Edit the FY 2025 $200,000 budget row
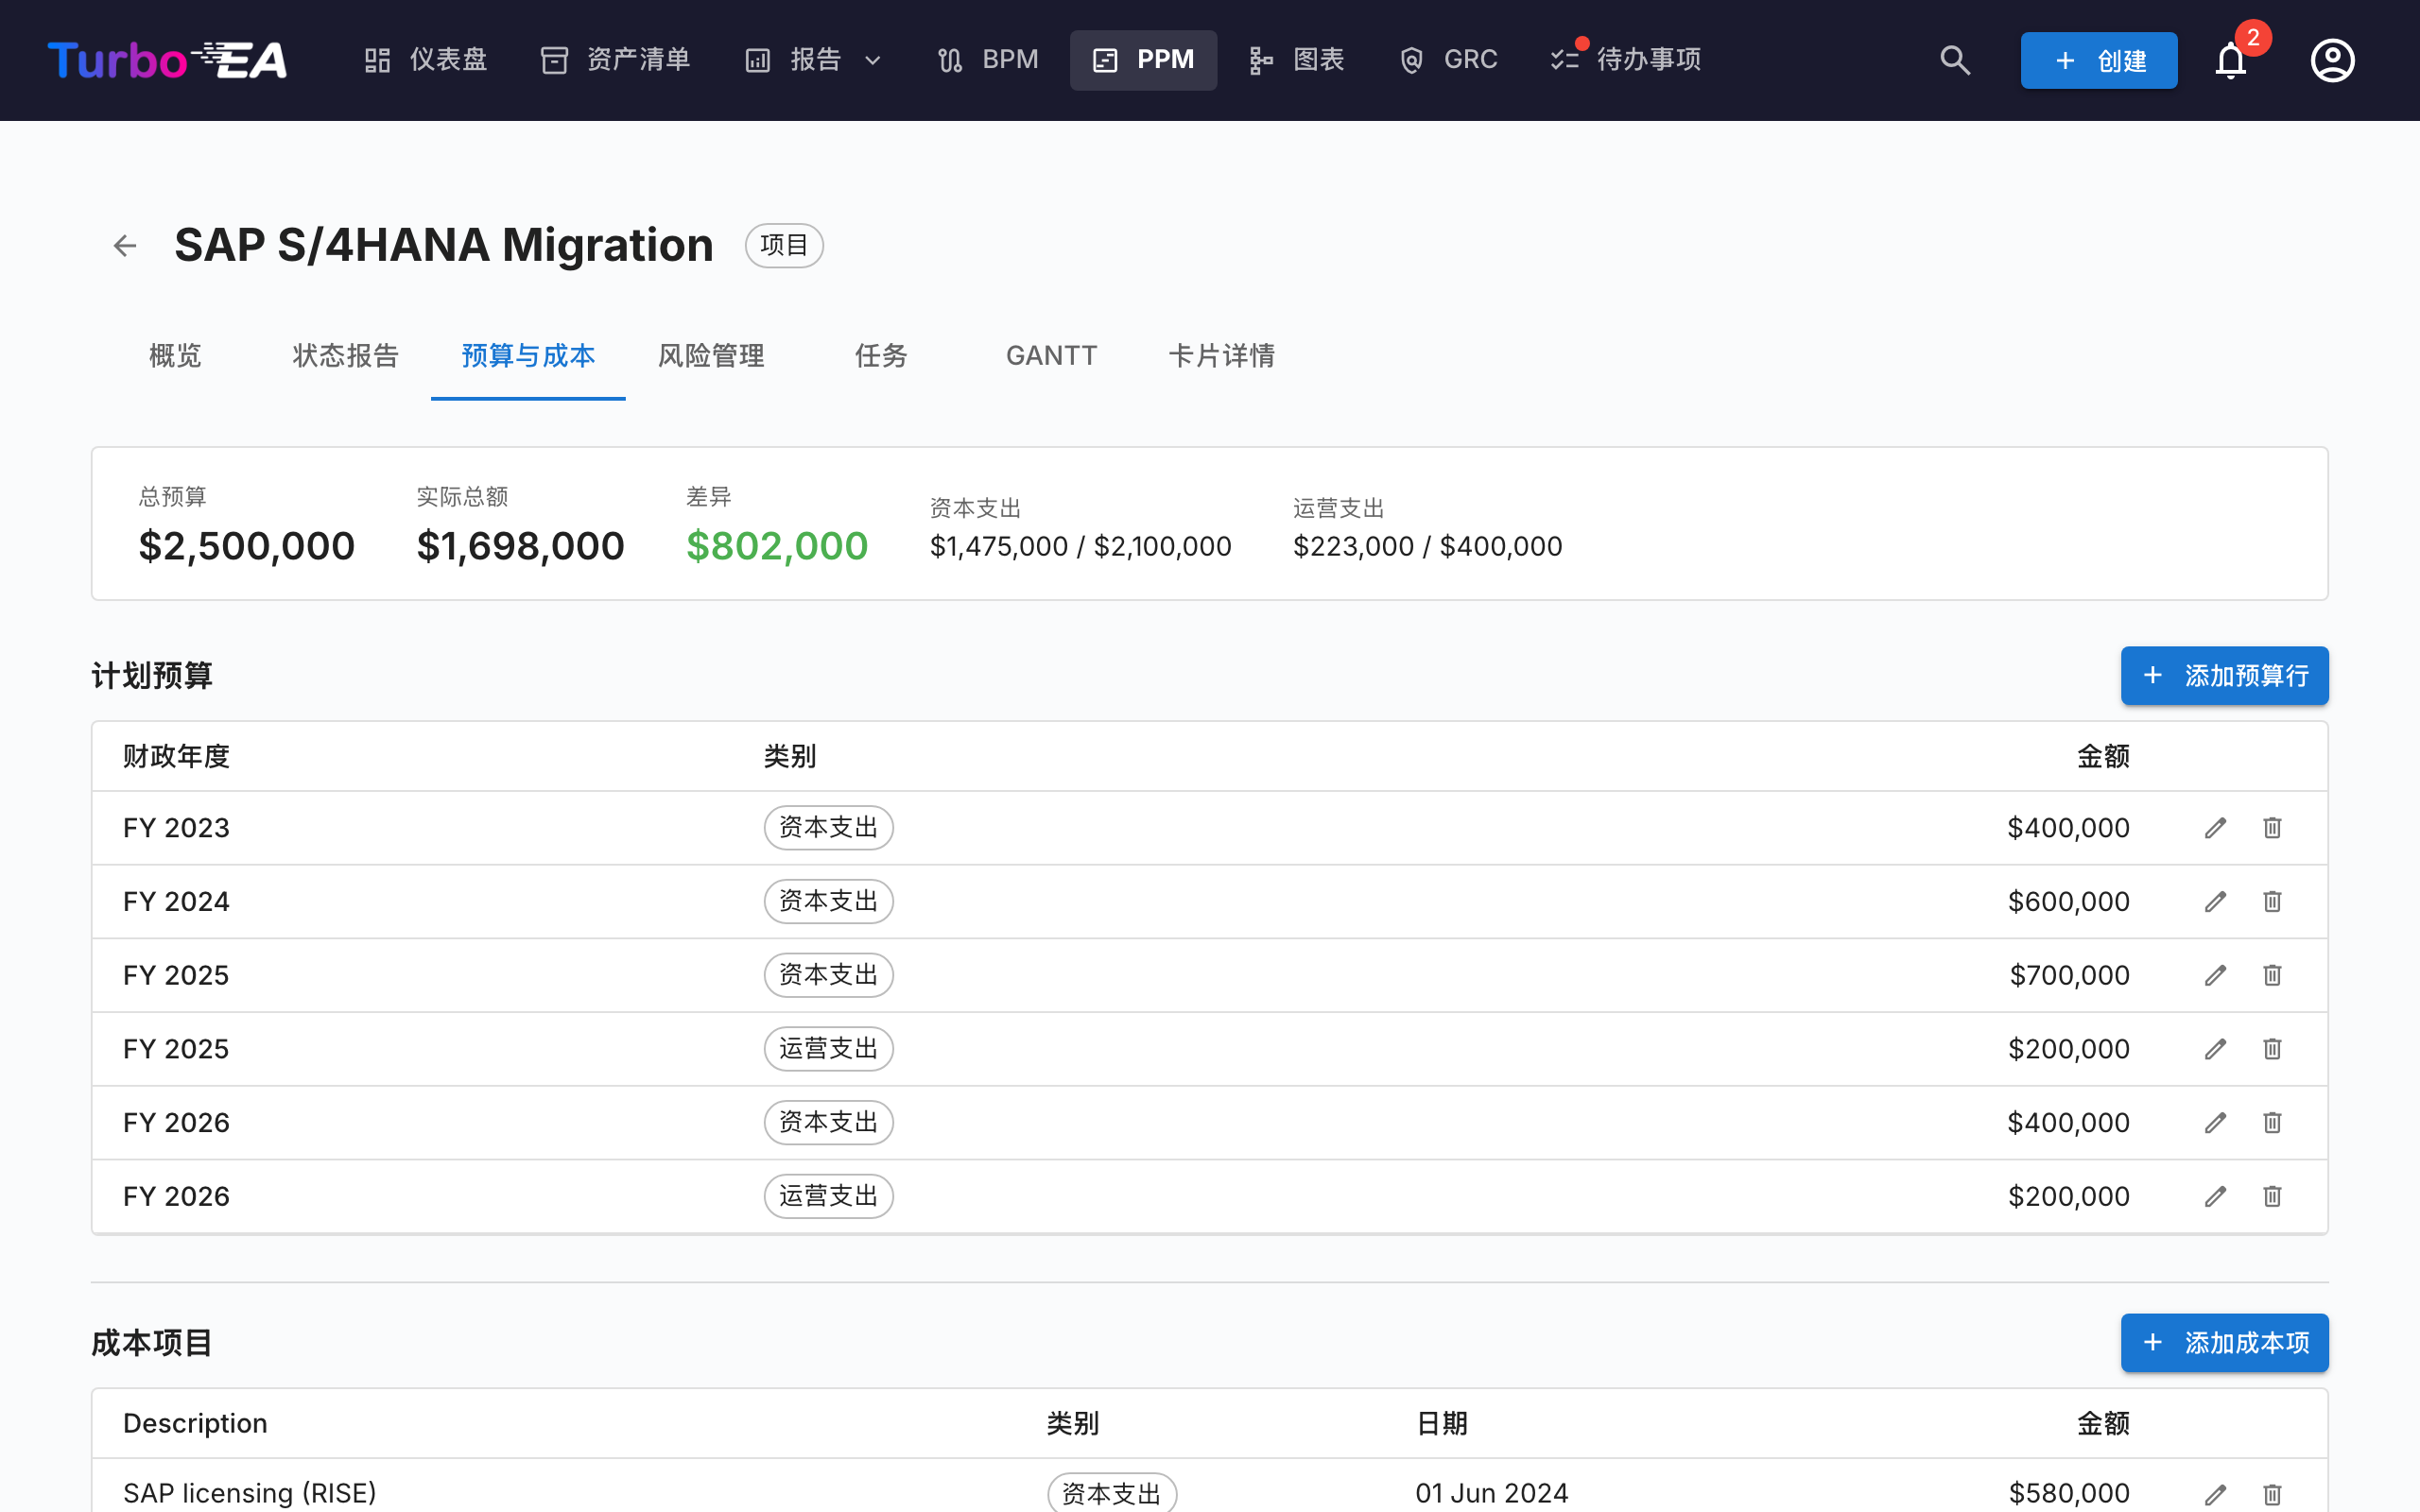 [x=2215, y=1049]
